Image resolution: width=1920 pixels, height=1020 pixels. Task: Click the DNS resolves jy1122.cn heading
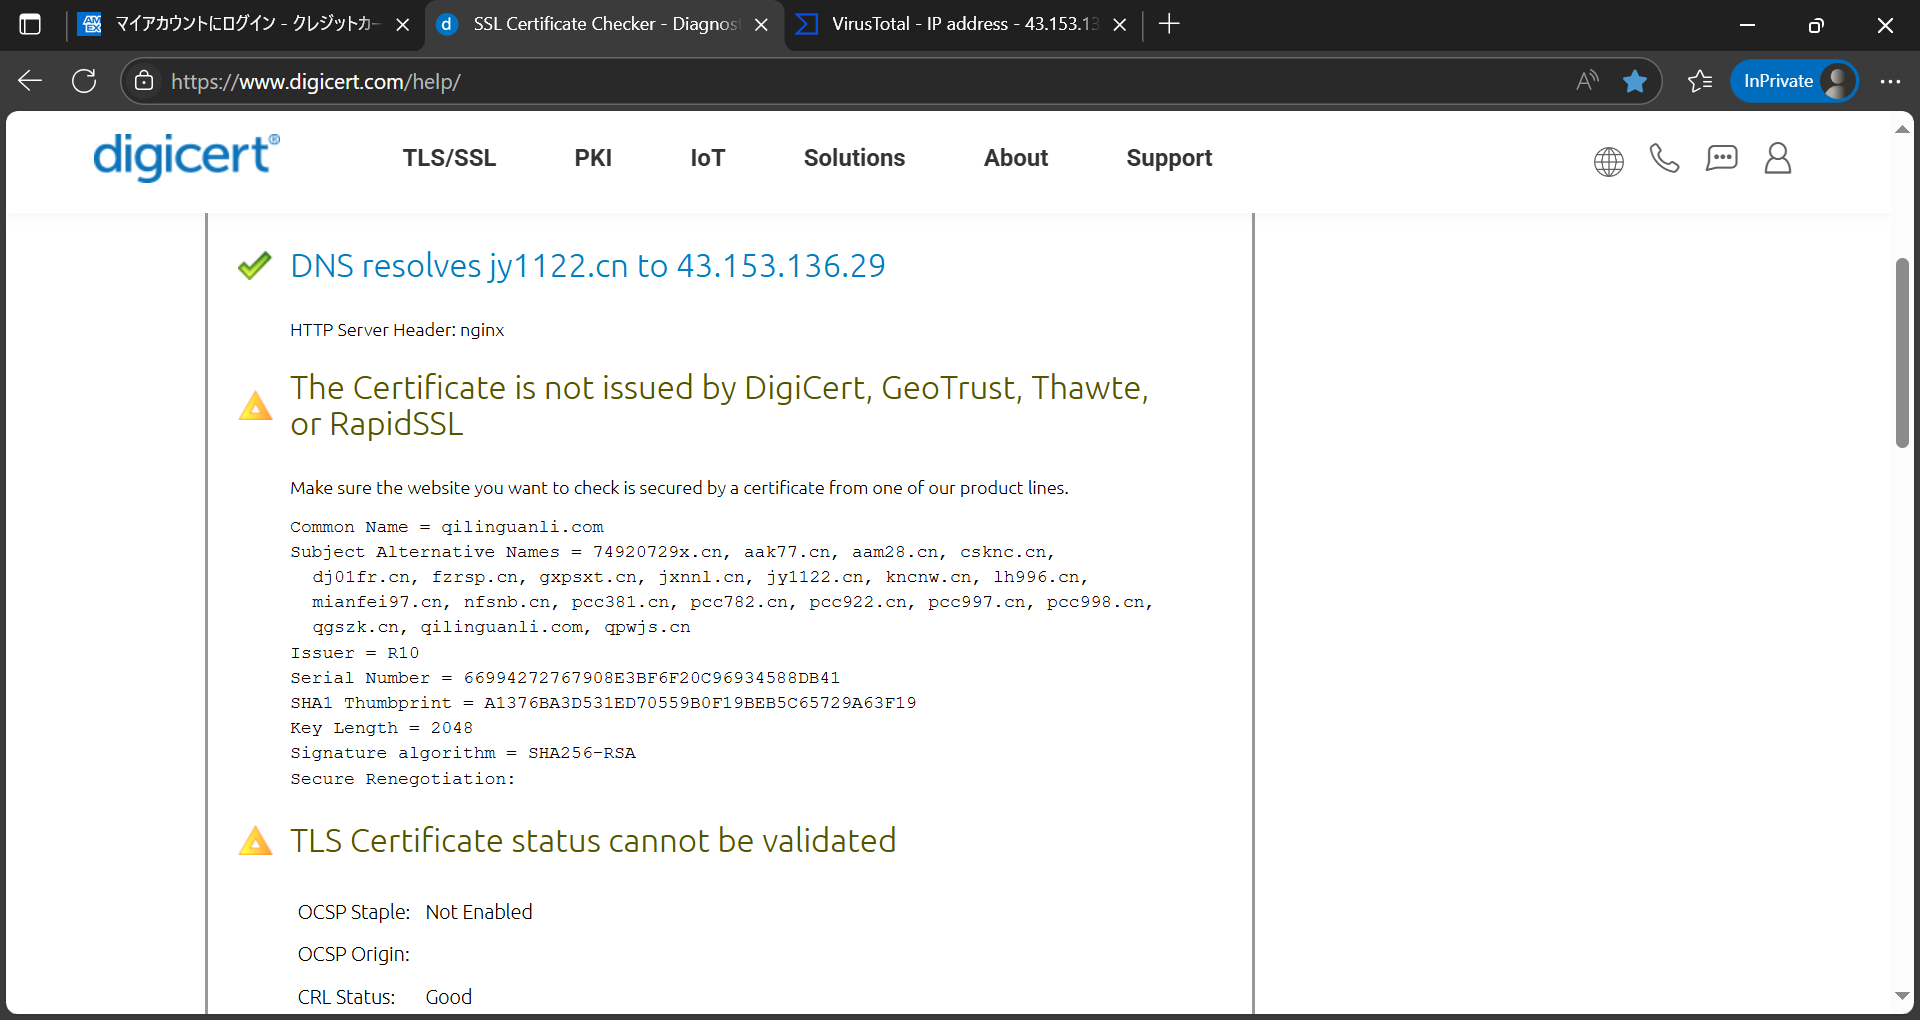tap(588, 266)
